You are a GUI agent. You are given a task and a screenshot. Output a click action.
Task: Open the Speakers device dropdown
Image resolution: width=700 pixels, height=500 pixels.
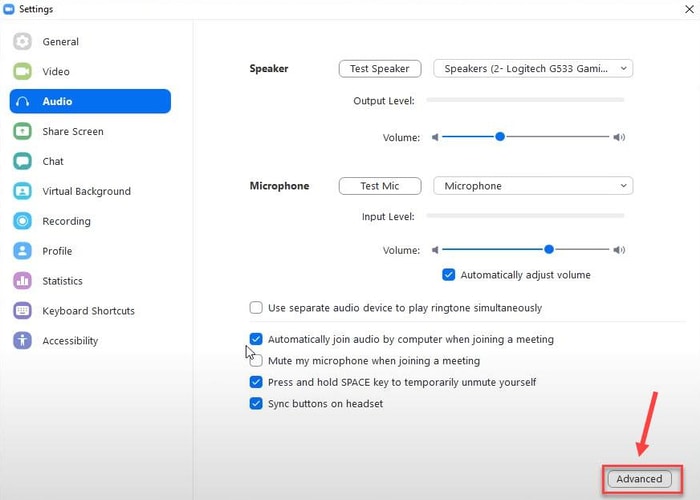click(533, 68)
